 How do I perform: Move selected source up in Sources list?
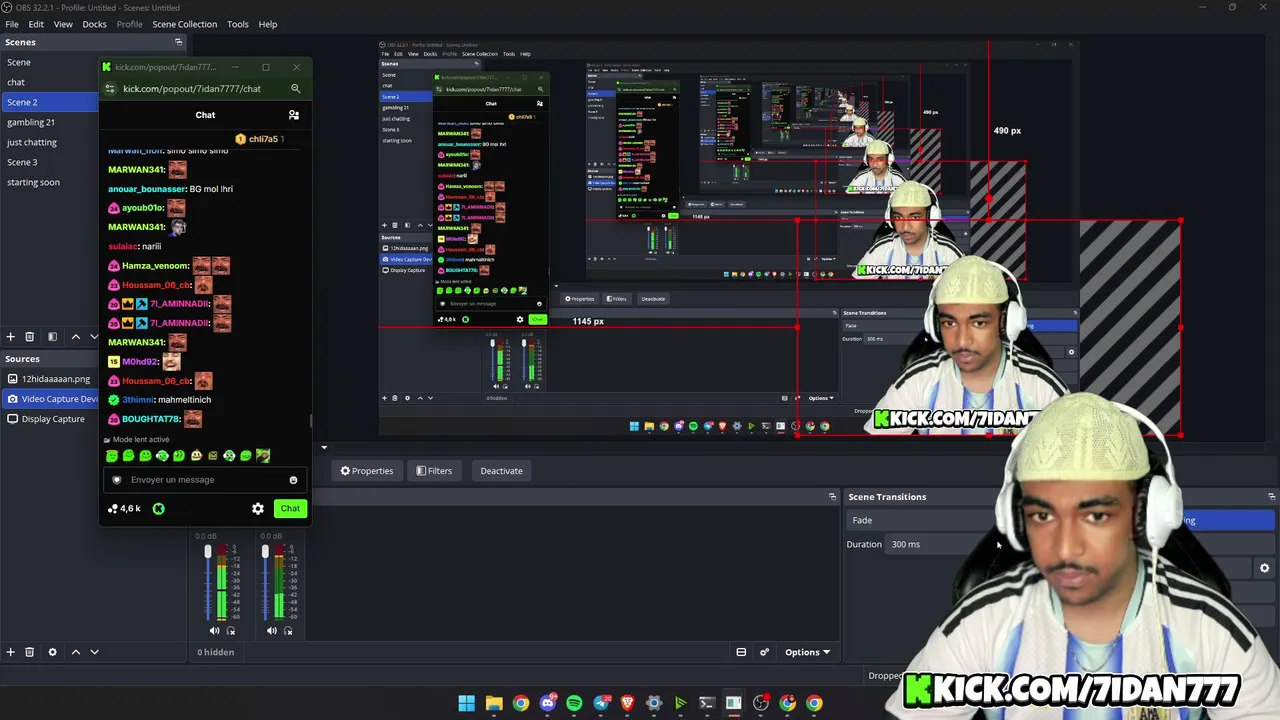point(75,652)
